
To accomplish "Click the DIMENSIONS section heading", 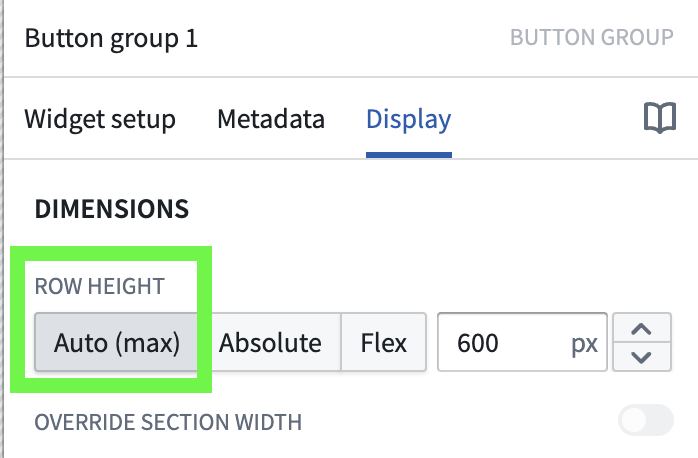I will (112, 209).
